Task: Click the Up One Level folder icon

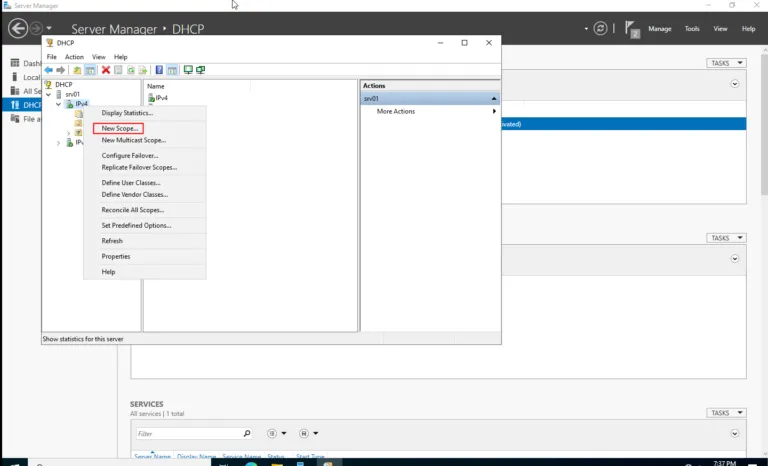Action: click(77, 70)
